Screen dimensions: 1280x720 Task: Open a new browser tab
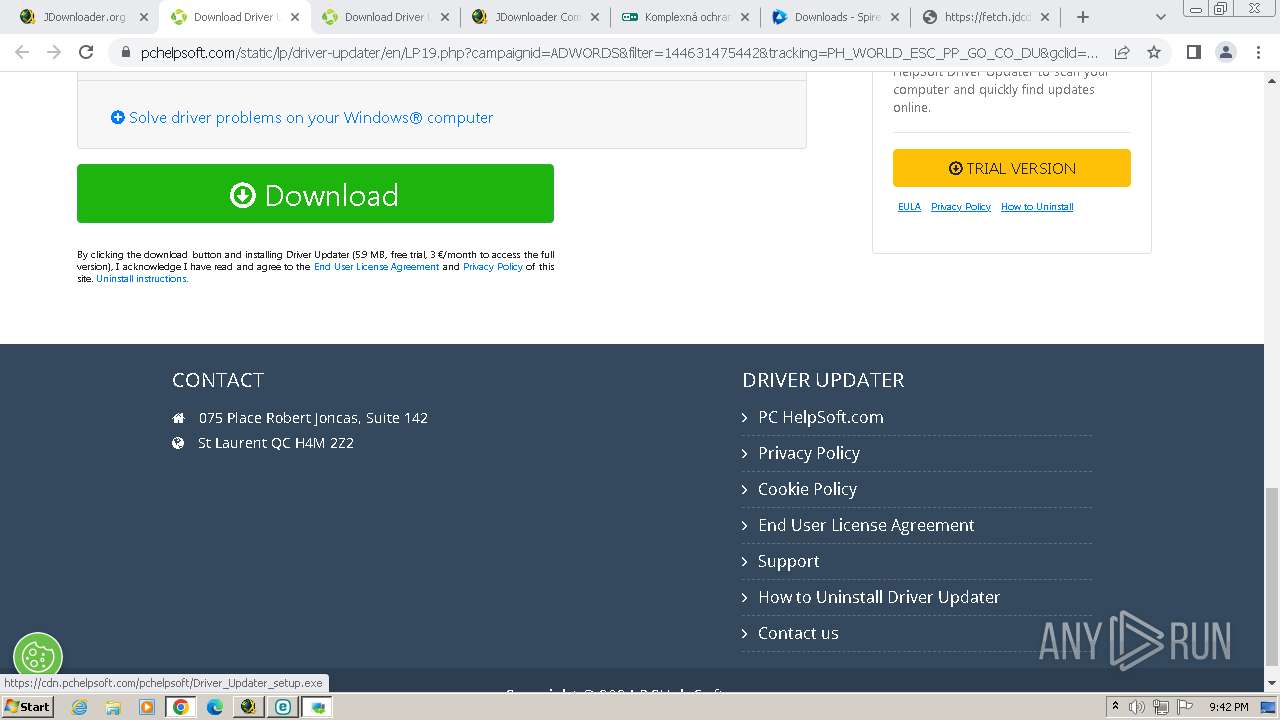1082,17
